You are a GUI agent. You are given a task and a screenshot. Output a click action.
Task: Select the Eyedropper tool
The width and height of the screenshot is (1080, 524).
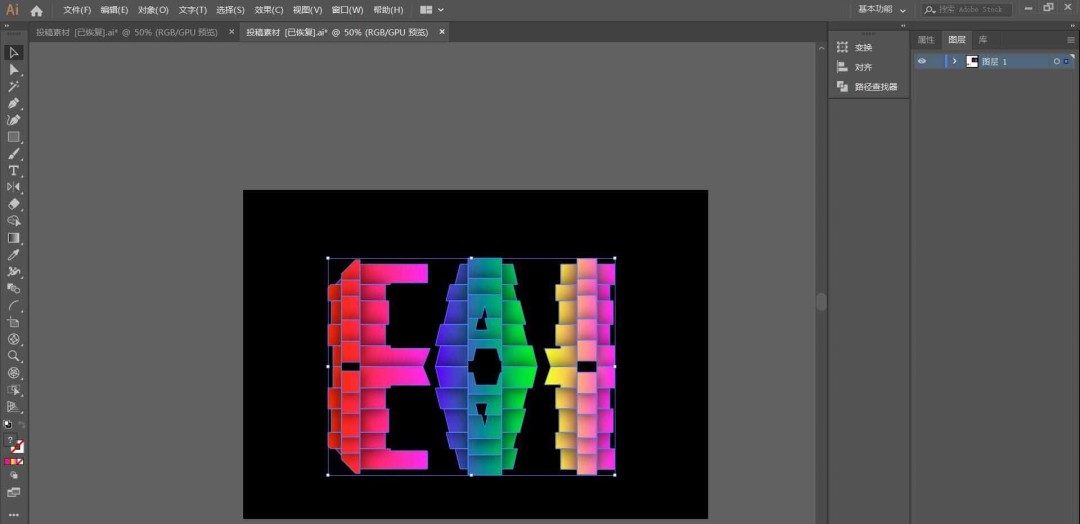(x=14, y=255)
